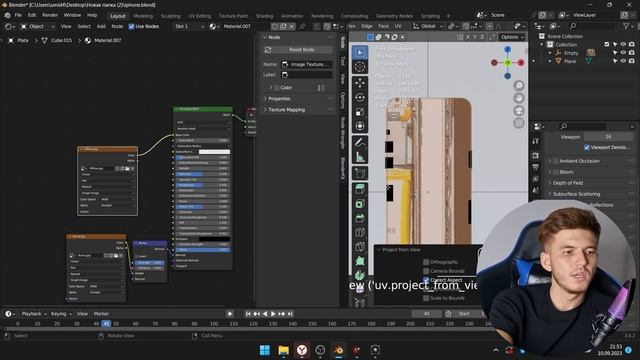Enable the Orthographic checkbox in Project from View

pyautogui.click(x=426, y=262)
